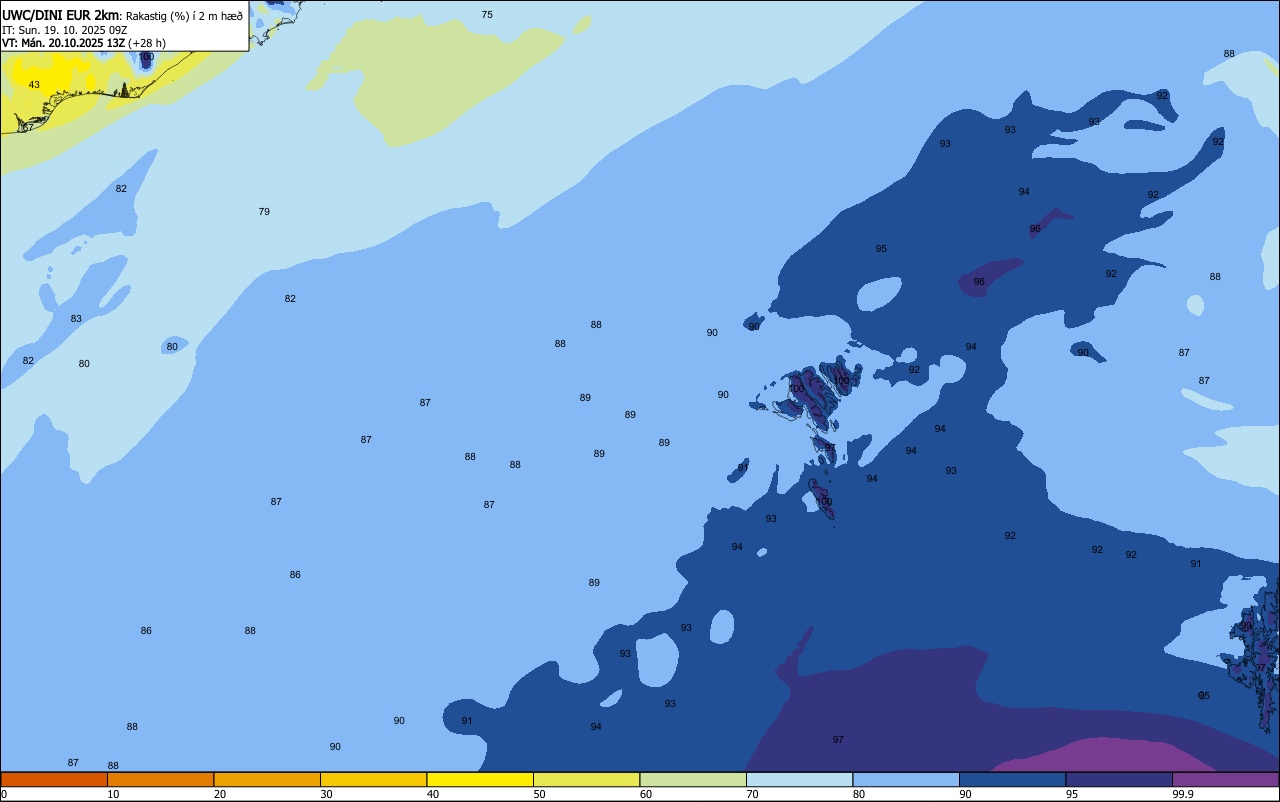Choose the 30–40 golden legend swatch
The height and width of the screenshot is (802, 1280).
[x=374, y=779]
